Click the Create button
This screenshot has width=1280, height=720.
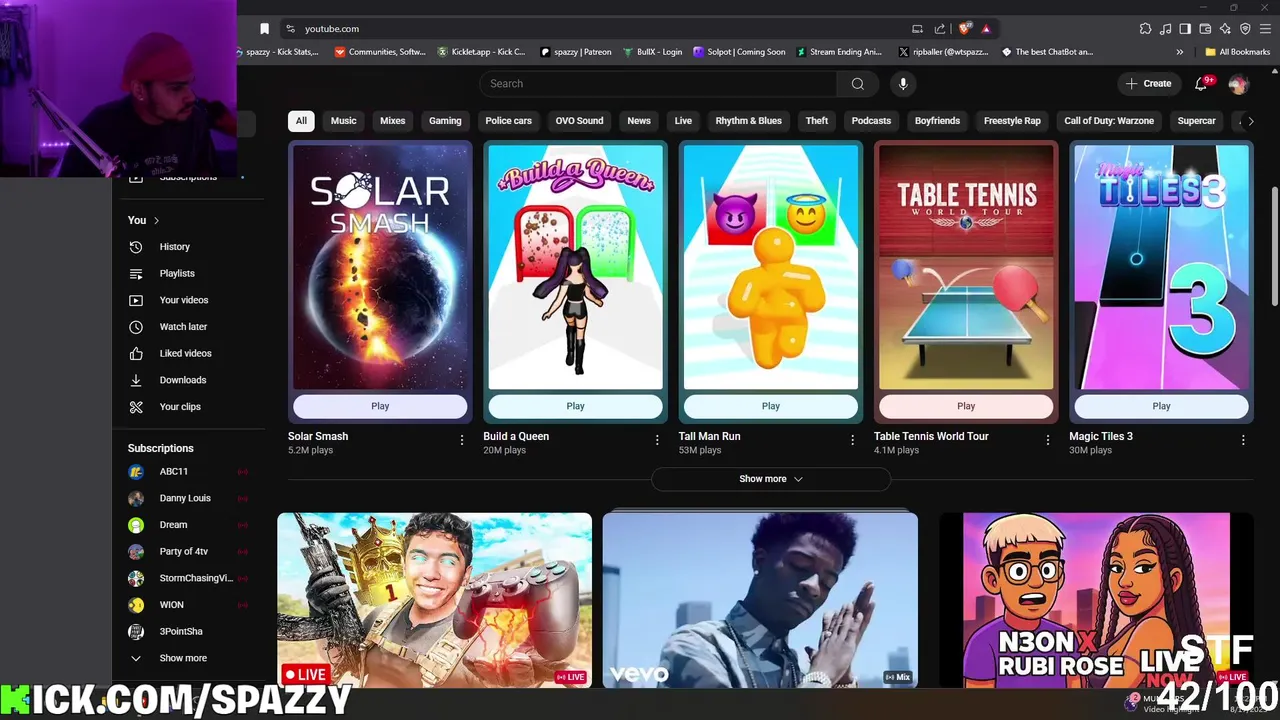1148,84
